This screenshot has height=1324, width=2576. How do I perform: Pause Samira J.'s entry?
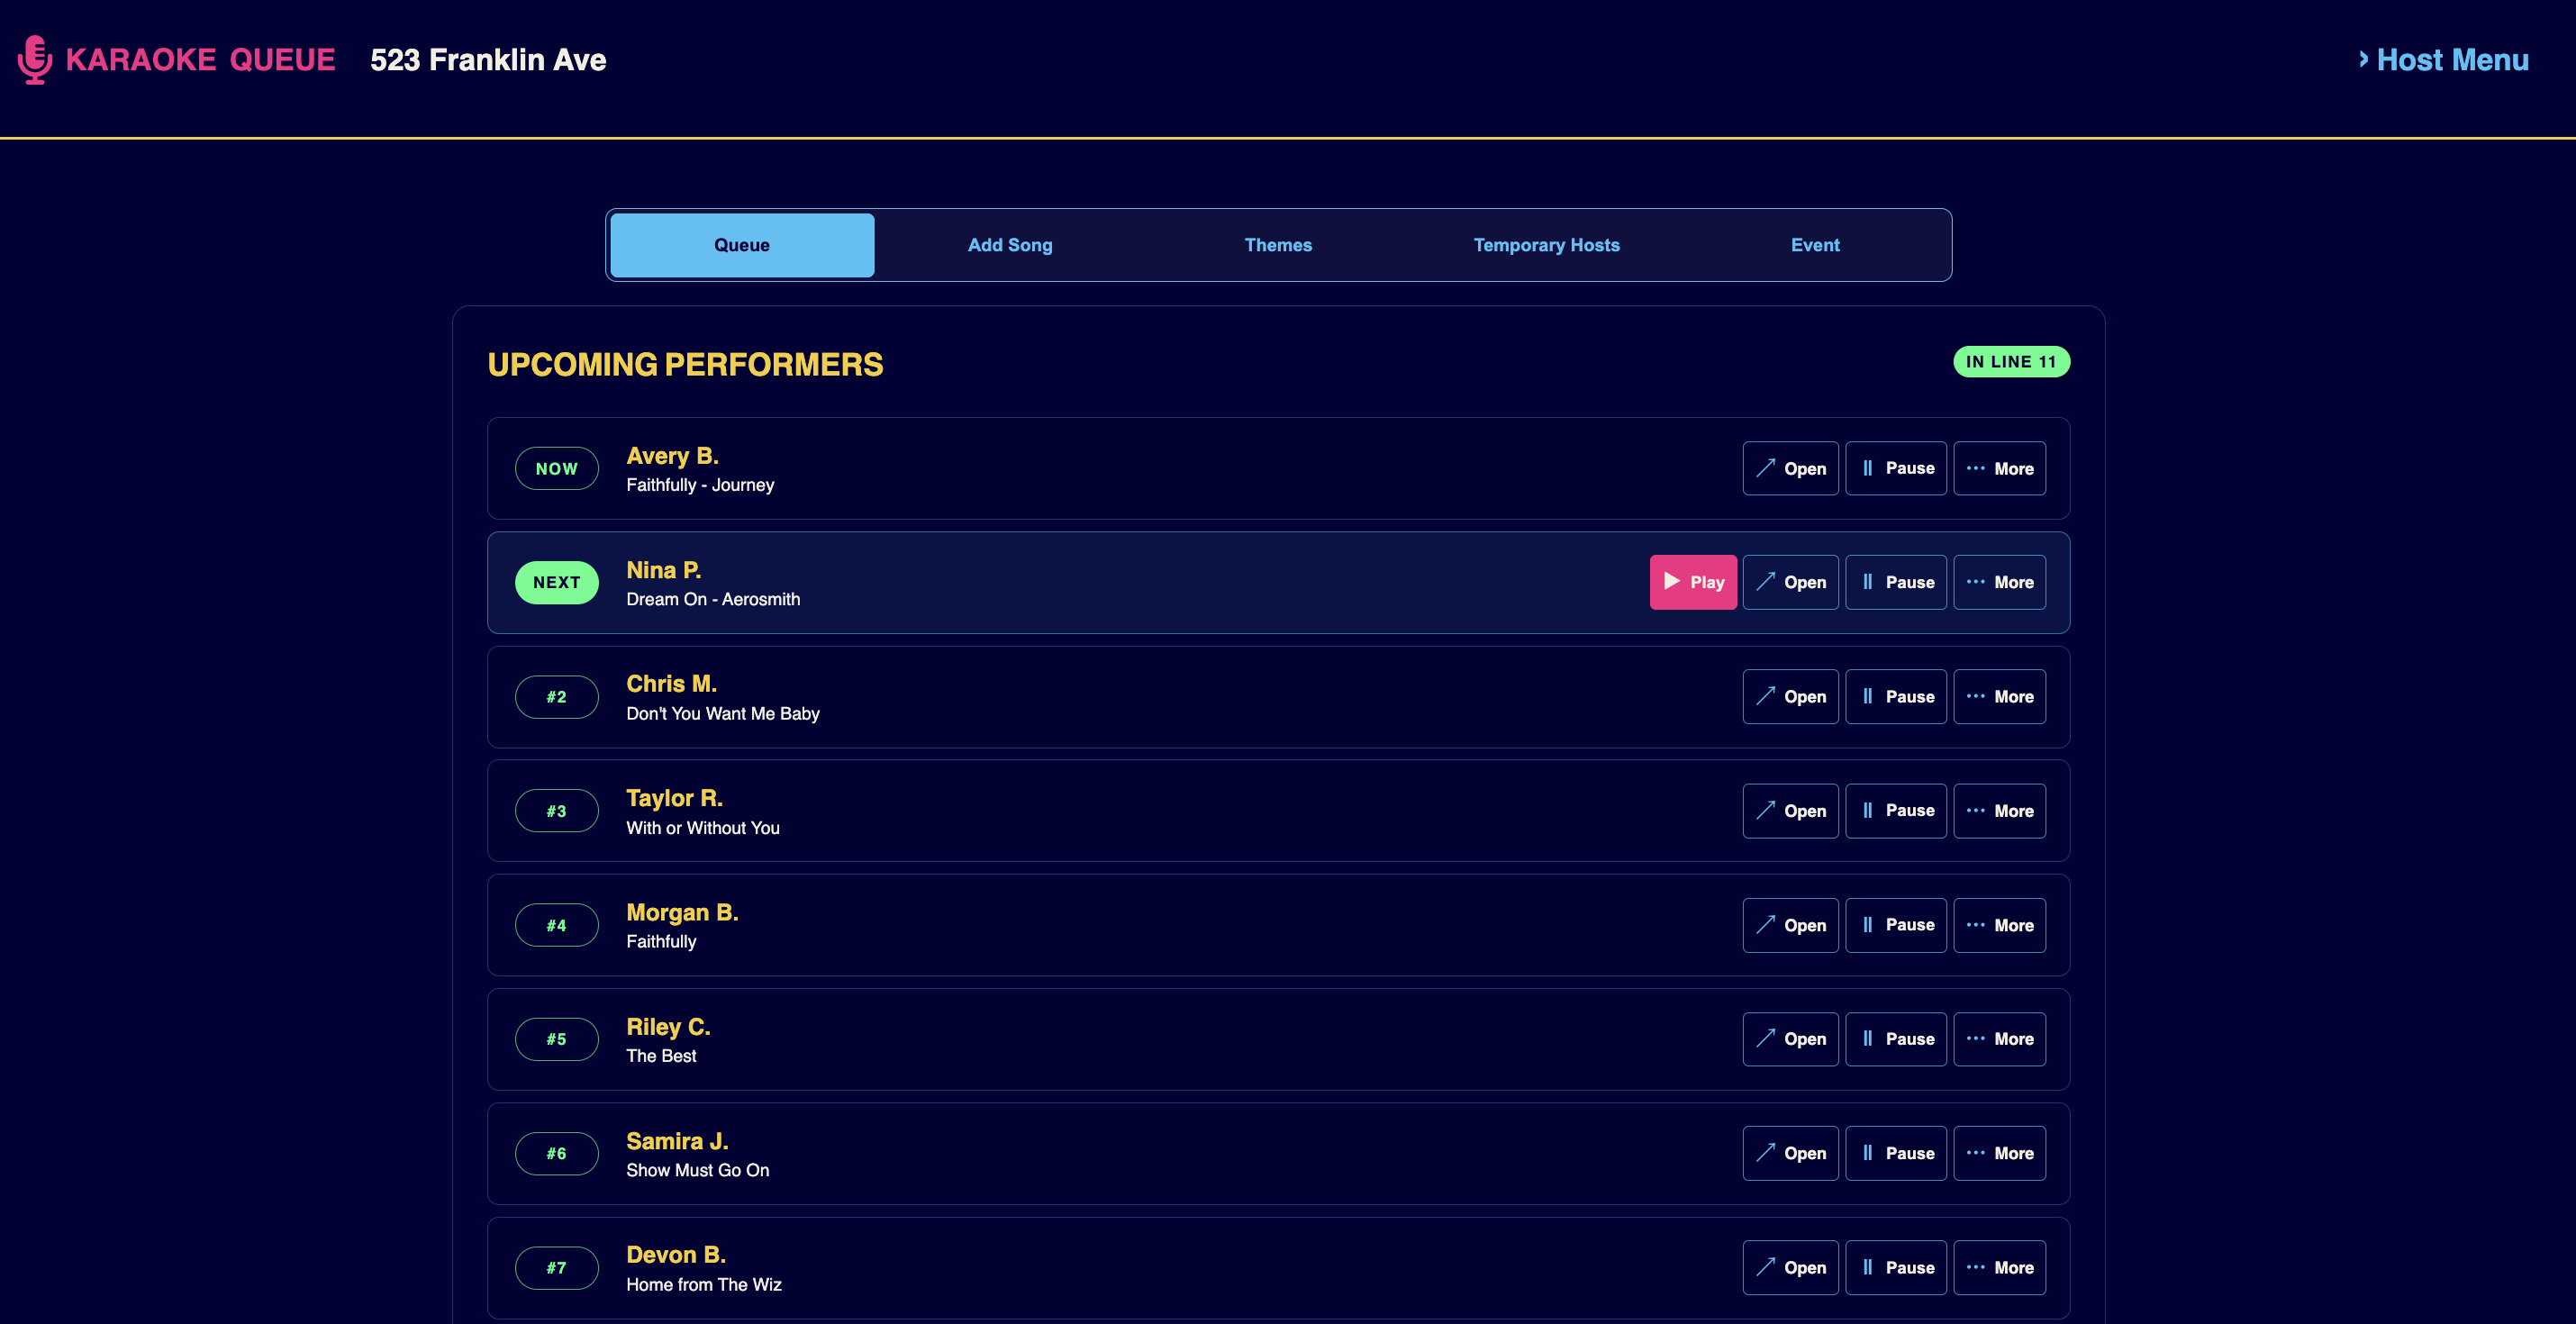1896,1153
